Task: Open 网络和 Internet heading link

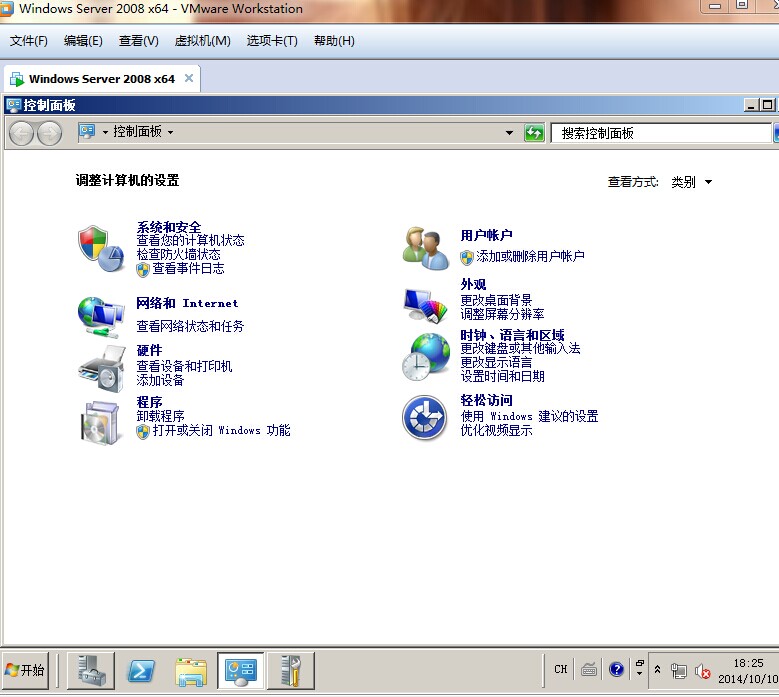Action: click(x=187, y=303)
